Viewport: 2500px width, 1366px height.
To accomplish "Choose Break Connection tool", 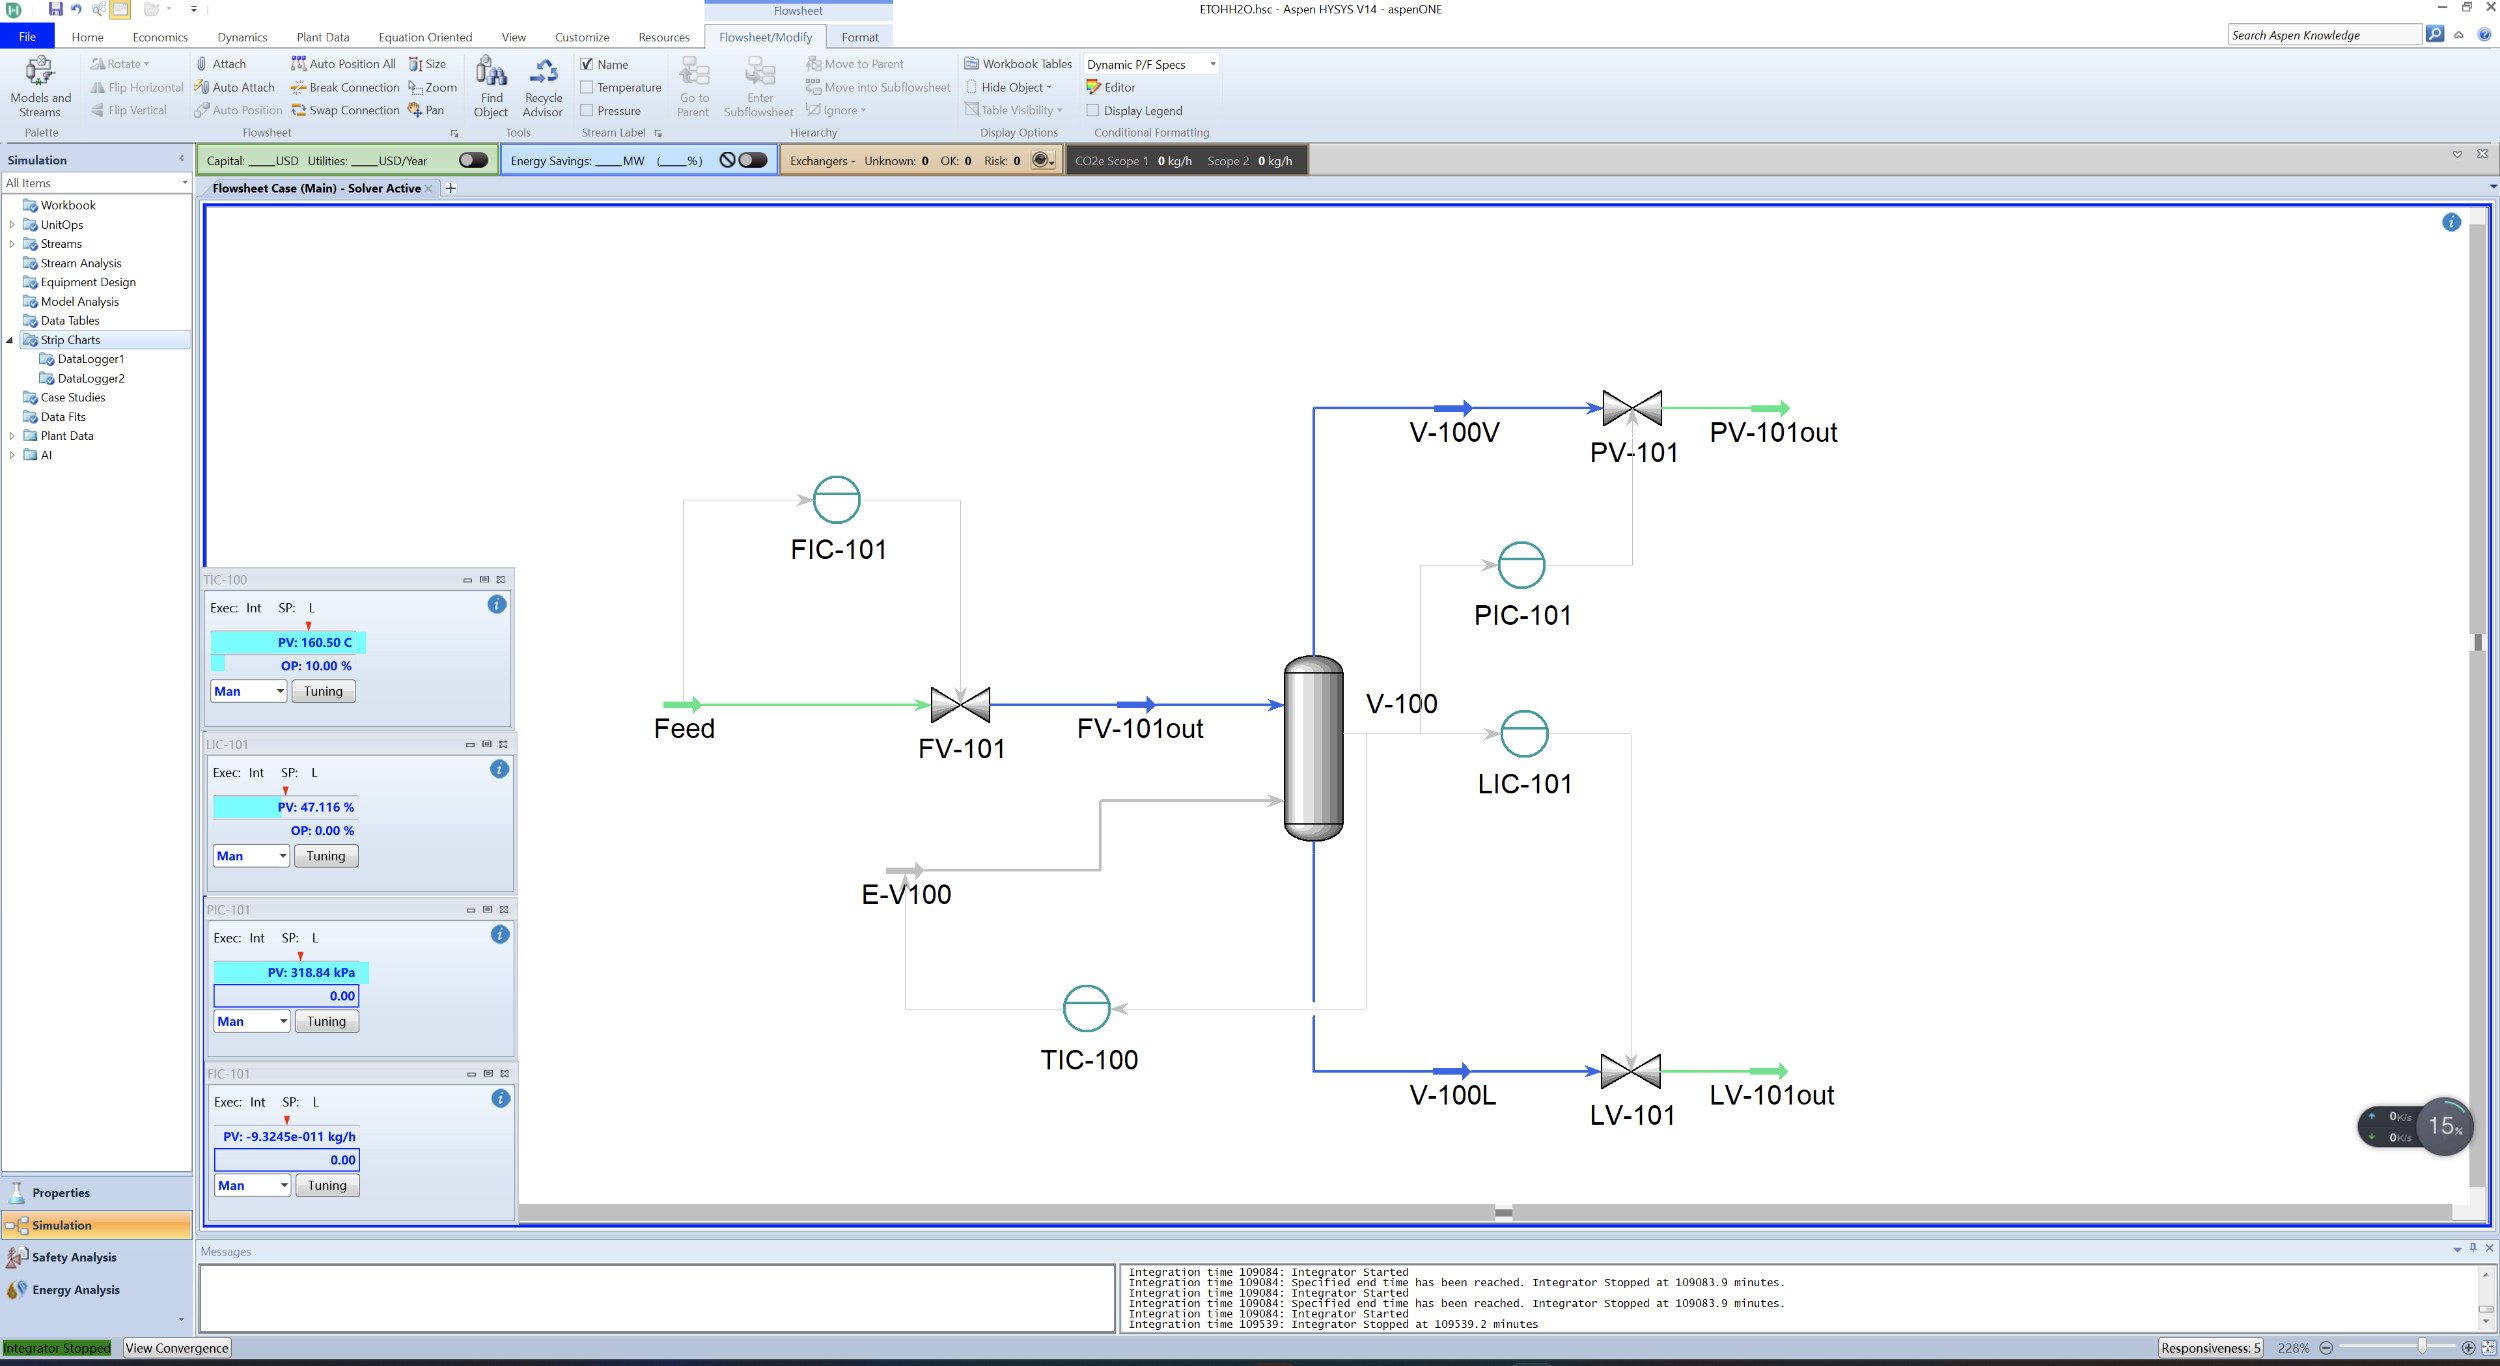I will 345,88.
